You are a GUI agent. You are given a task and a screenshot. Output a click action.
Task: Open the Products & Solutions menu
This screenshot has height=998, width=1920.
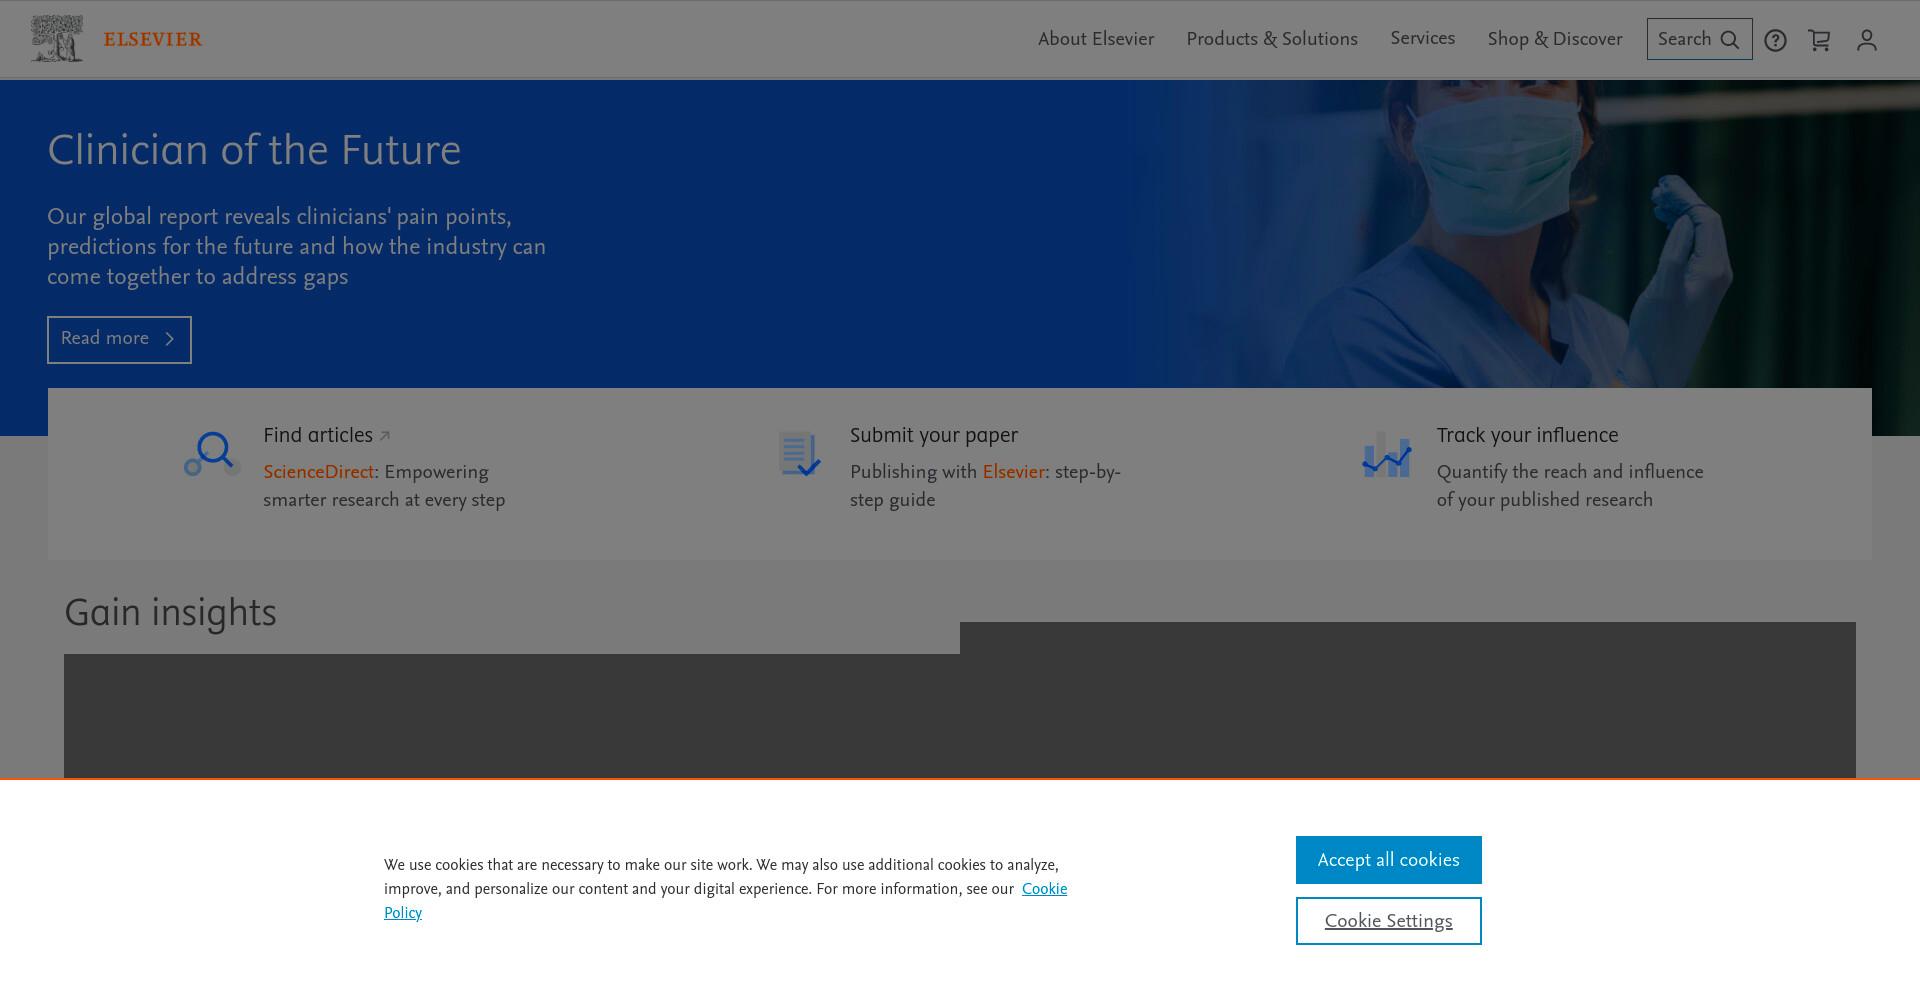(1272, 39)
